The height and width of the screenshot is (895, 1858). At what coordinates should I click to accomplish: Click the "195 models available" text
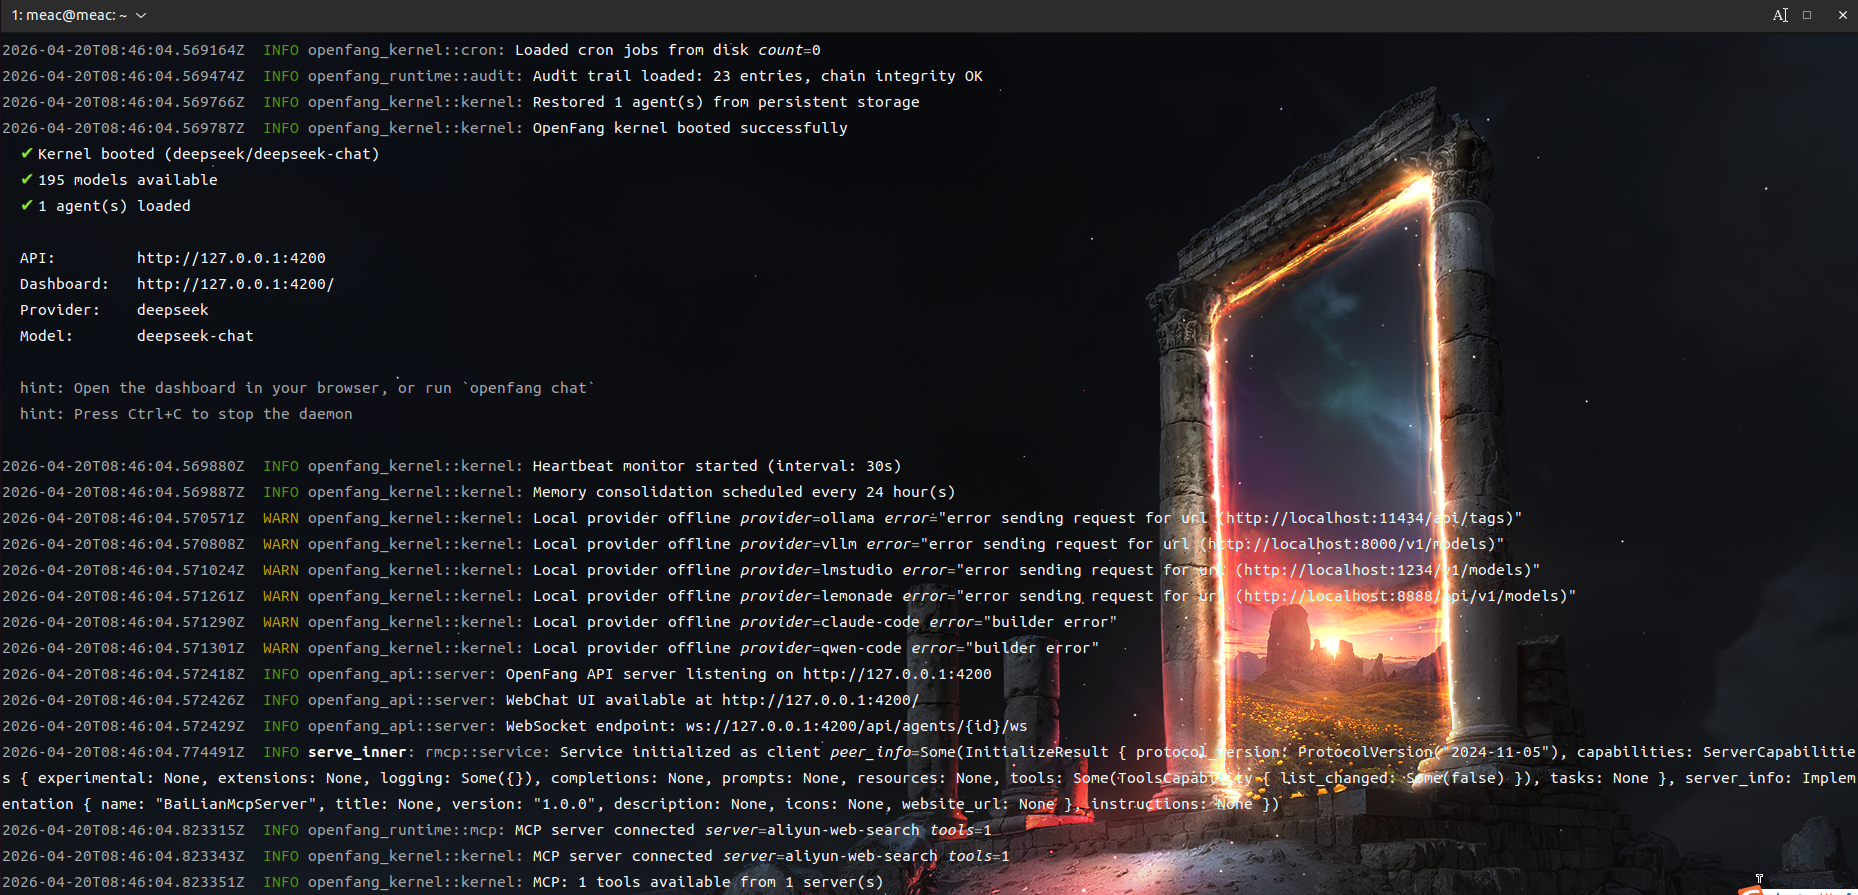[128, 180]
